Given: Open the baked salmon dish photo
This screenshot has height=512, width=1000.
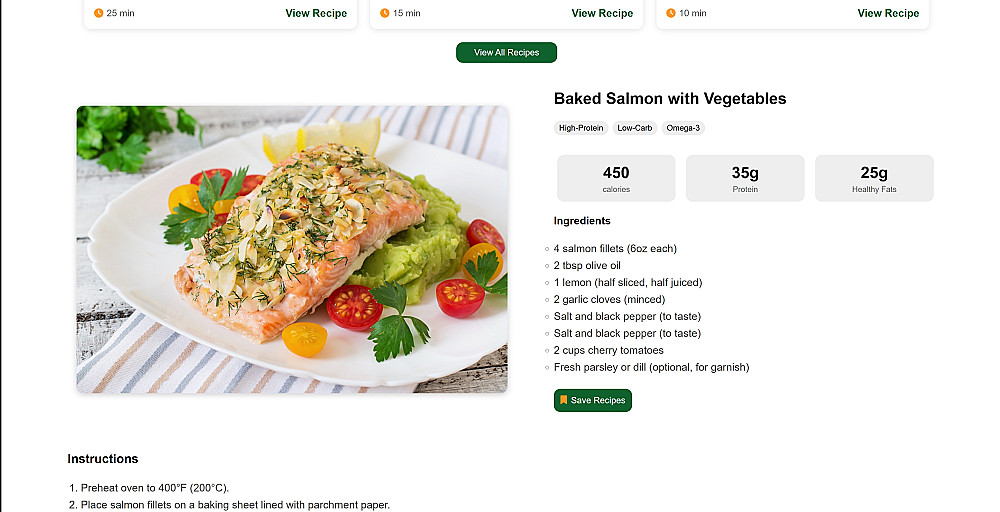Looking at the screenshot, I should pos(292,249).
